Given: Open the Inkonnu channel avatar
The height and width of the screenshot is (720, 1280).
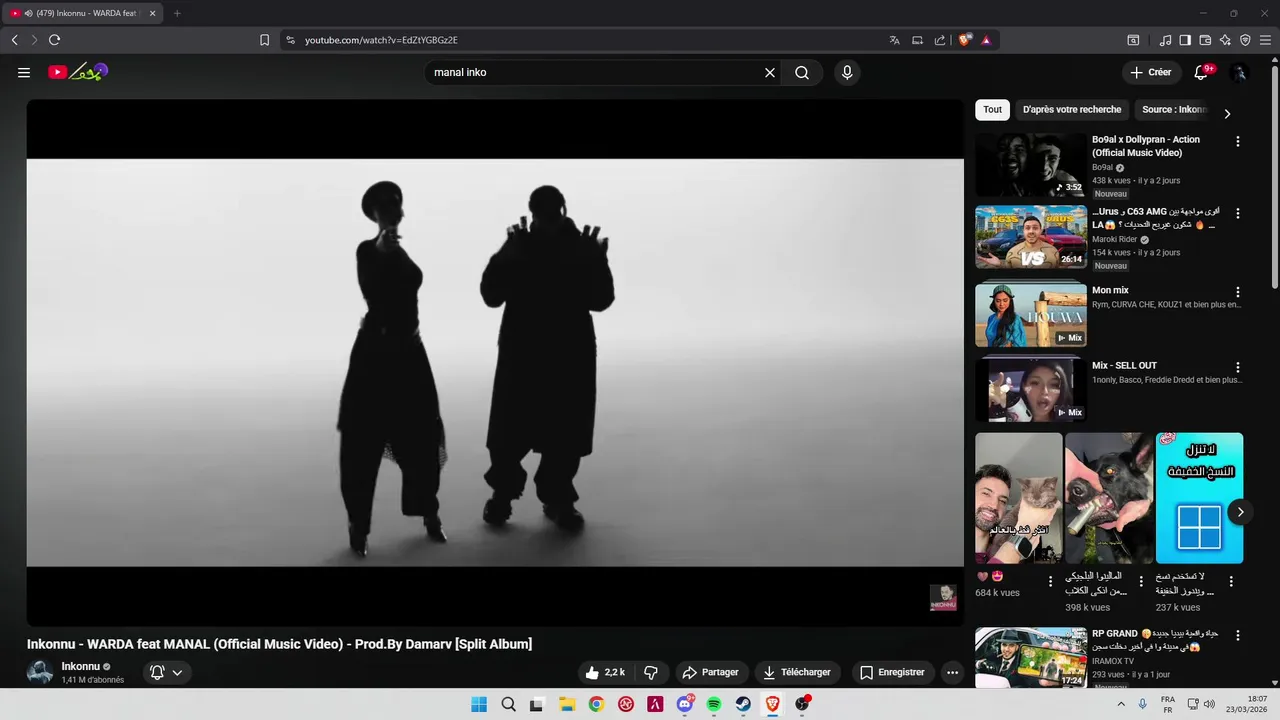Looking at the screenshot, I should [40, 672].
